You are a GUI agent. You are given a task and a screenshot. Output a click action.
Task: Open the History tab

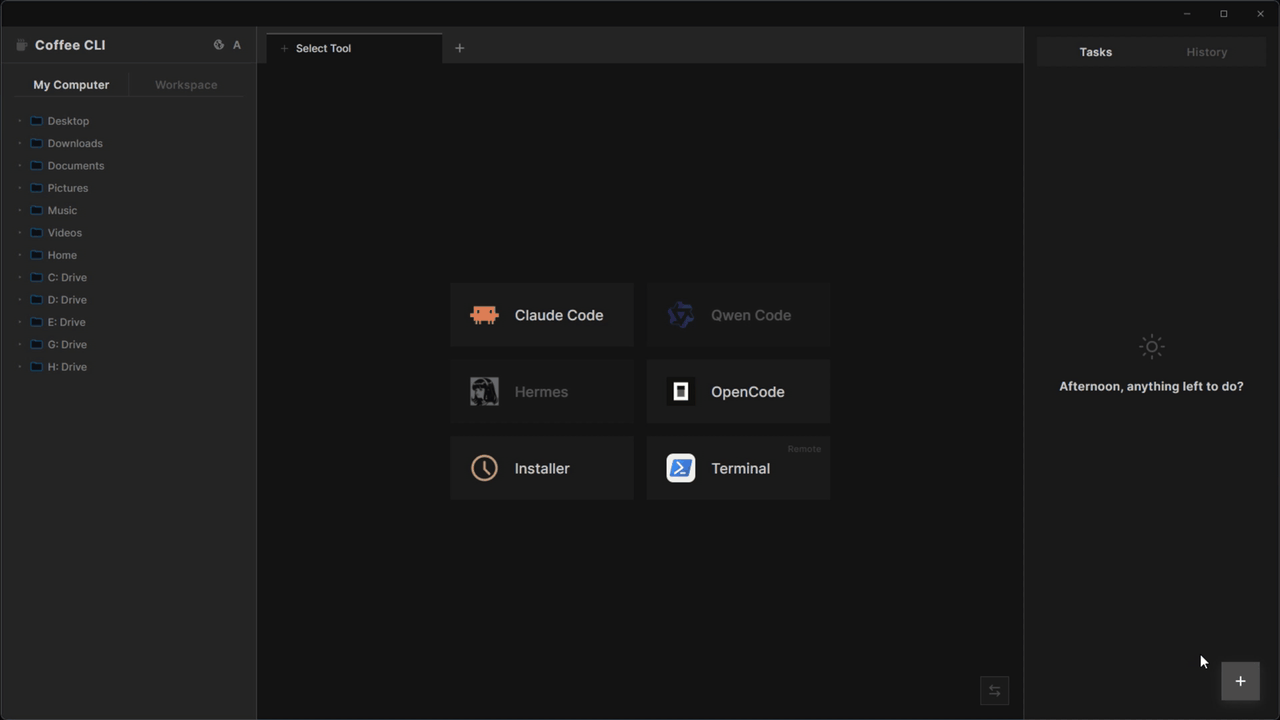pos(1207,52)
